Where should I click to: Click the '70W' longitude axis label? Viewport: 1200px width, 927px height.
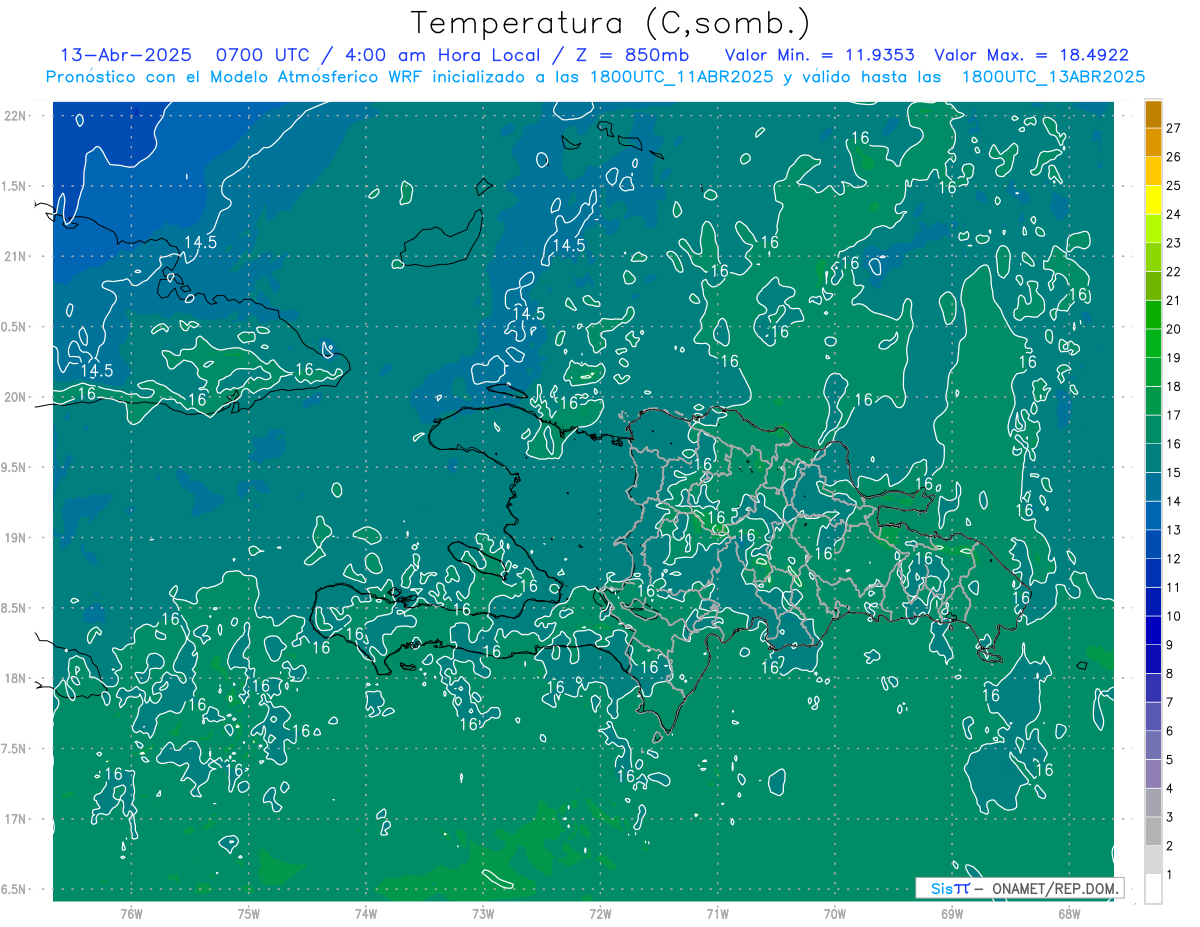835,913
